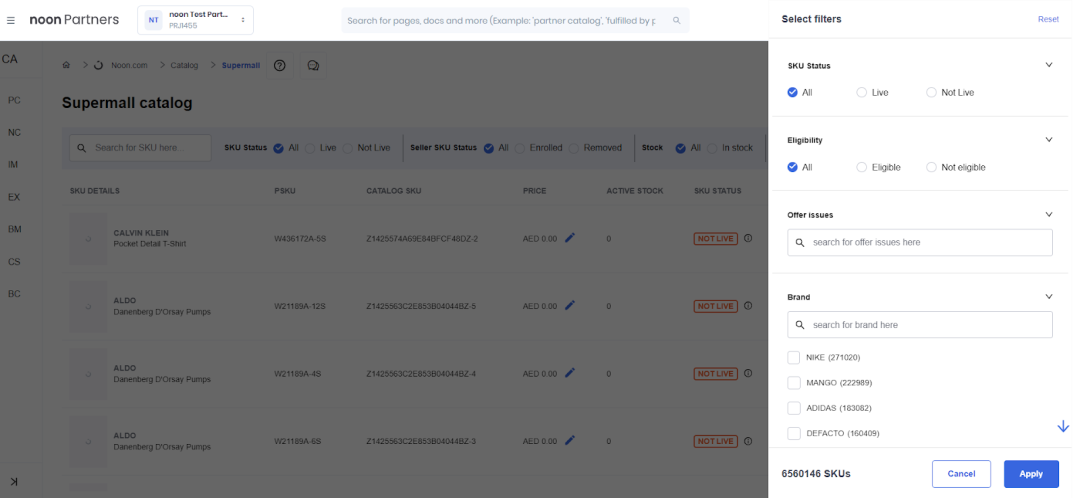This screenshot has width=1080, height=498.
Task: Tick the ADIDAS brand checkbox
Action: [793, 408]
